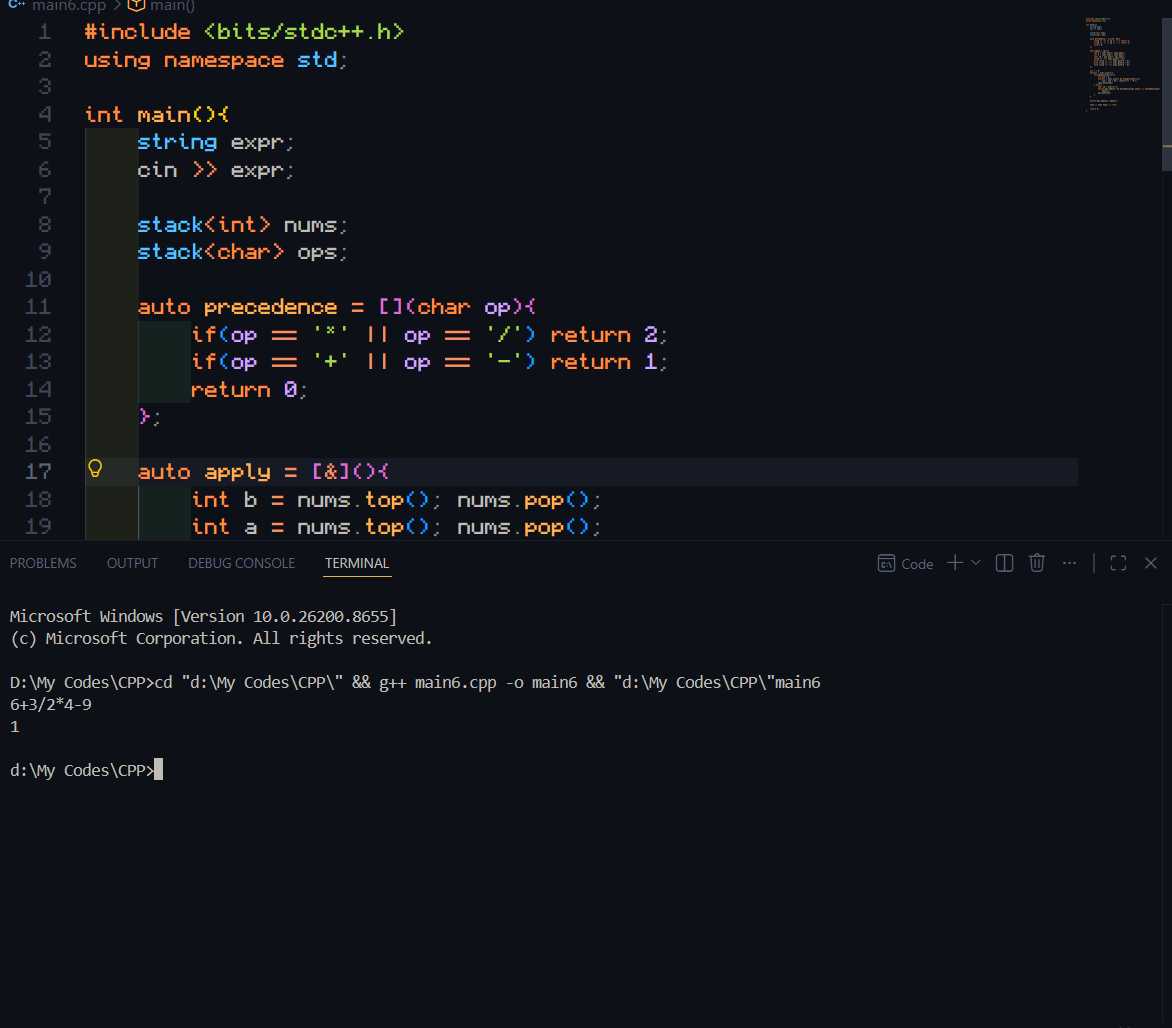Close the terminal panel
The image size is (1172, 1028).
1150,563
